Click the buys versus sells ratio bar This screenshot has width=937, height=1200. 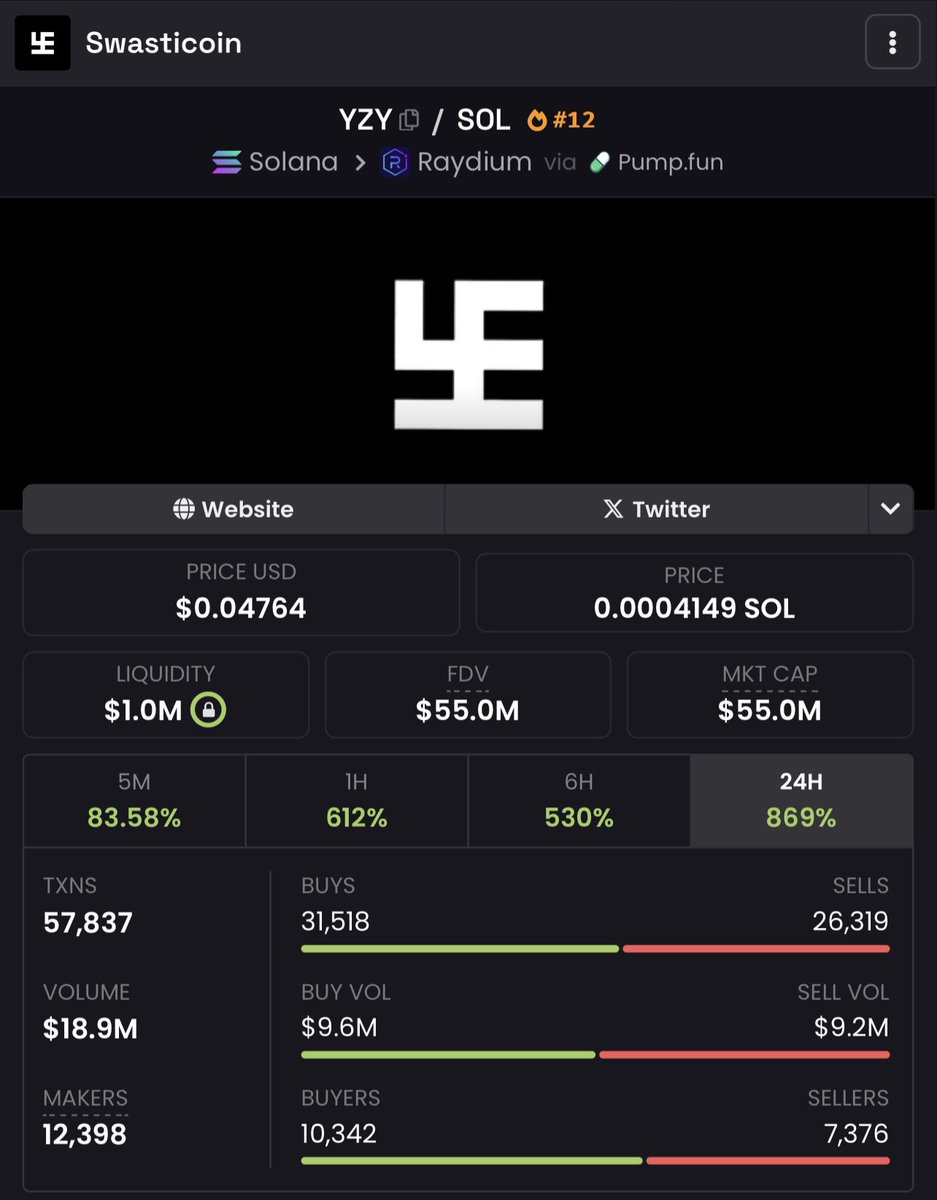[x=595, y=948]
